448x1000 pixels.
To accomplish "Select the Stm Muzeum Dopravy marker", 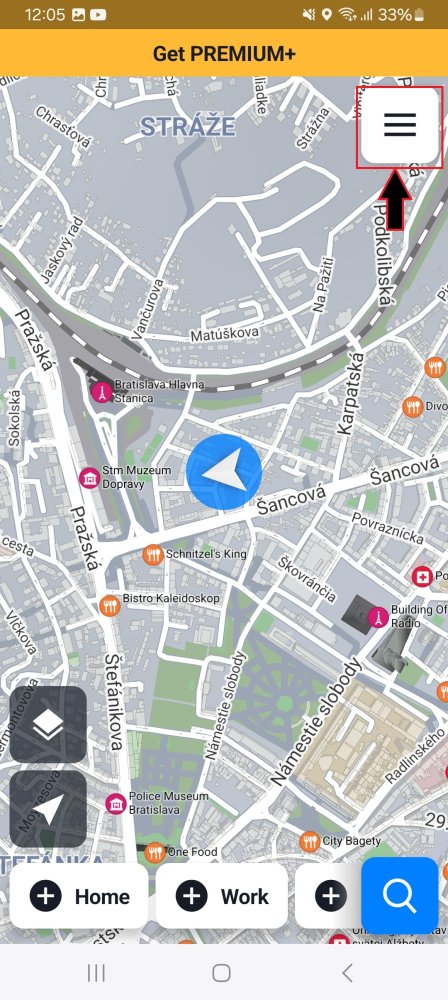I will click(89, 478).
